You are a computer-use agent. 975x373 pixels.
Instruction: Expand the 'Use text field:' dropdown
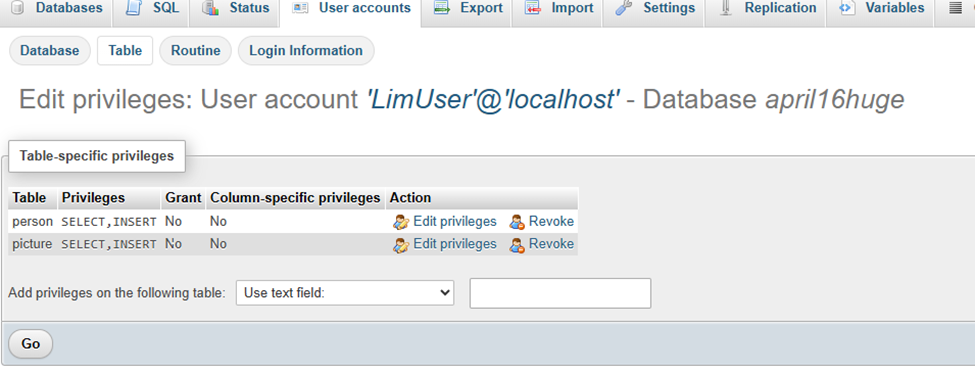(x=345, y=293)
